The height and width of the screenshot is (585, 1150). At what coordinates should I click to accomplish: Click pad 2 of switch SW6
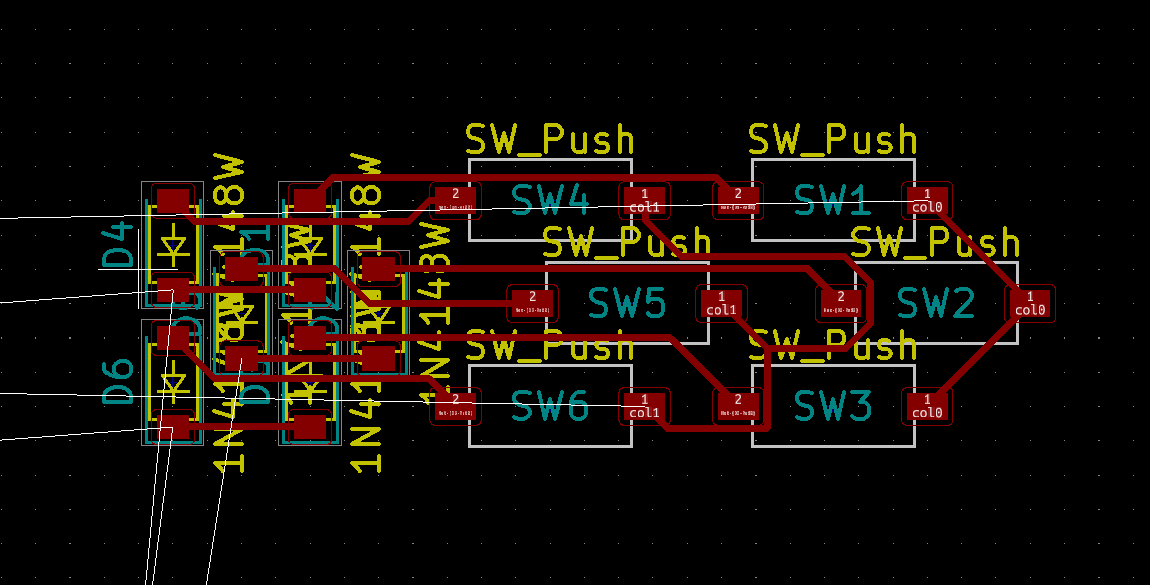[456, 406]
